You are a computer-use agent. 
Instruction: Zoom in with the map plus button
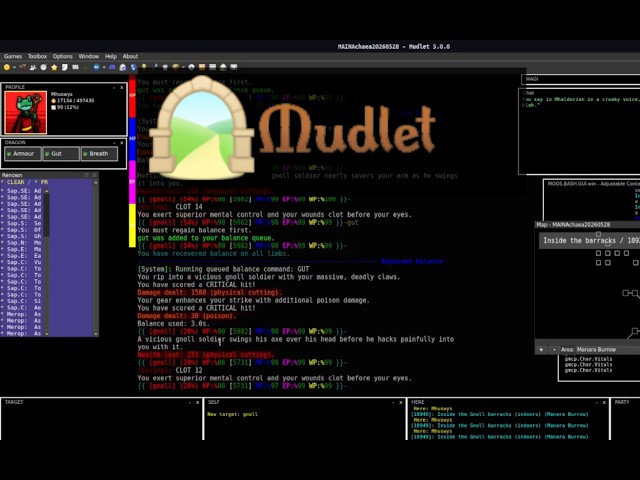pos(541,350)
